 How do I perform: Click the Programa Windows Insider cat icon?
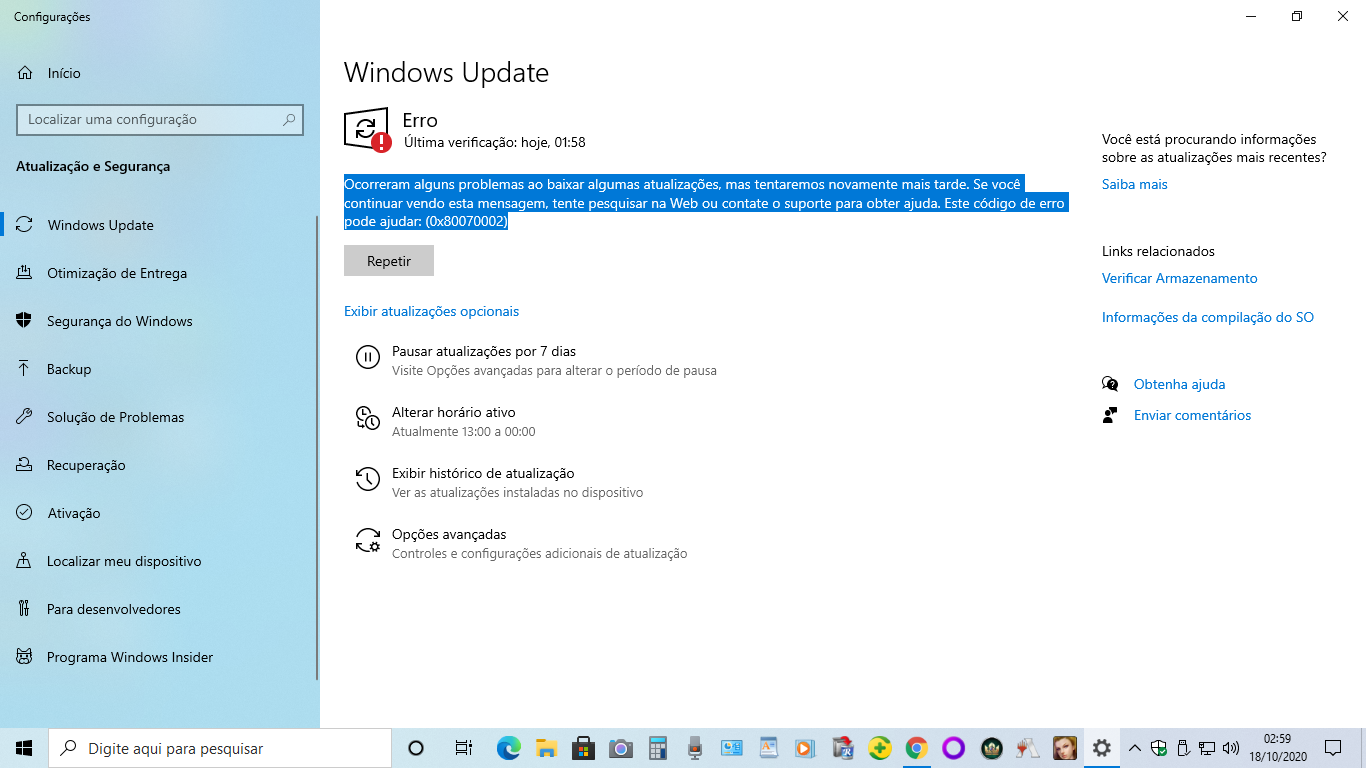point(25,657)
